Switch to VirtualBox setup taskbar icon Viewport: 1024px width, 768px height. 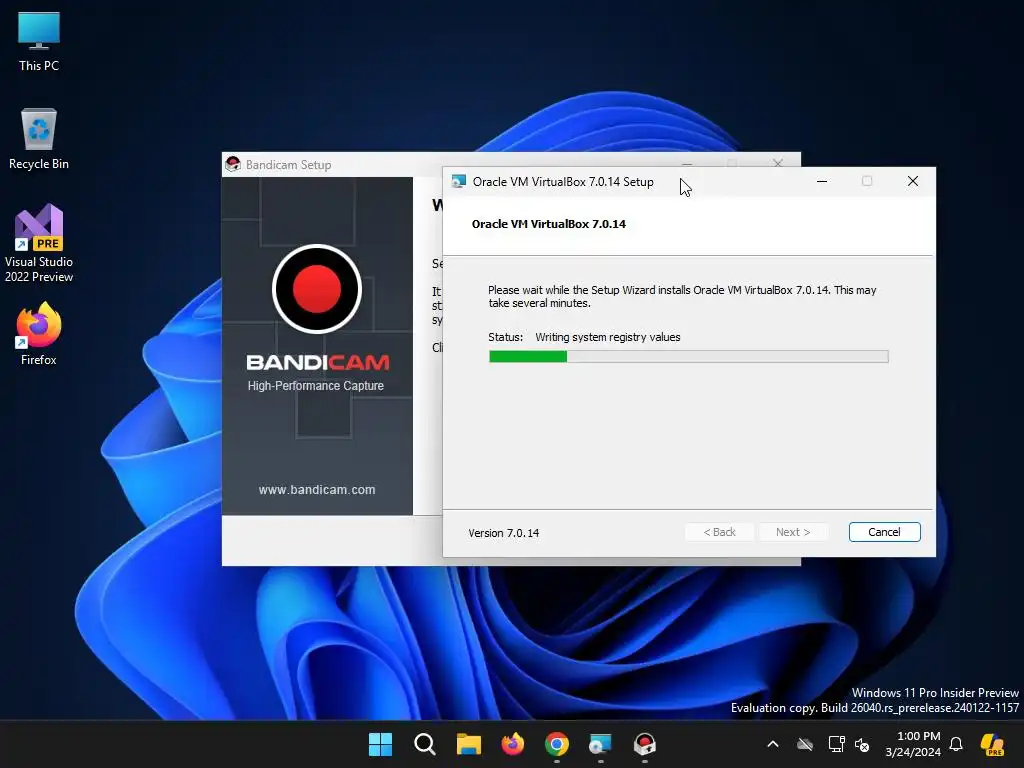point(600,744)
